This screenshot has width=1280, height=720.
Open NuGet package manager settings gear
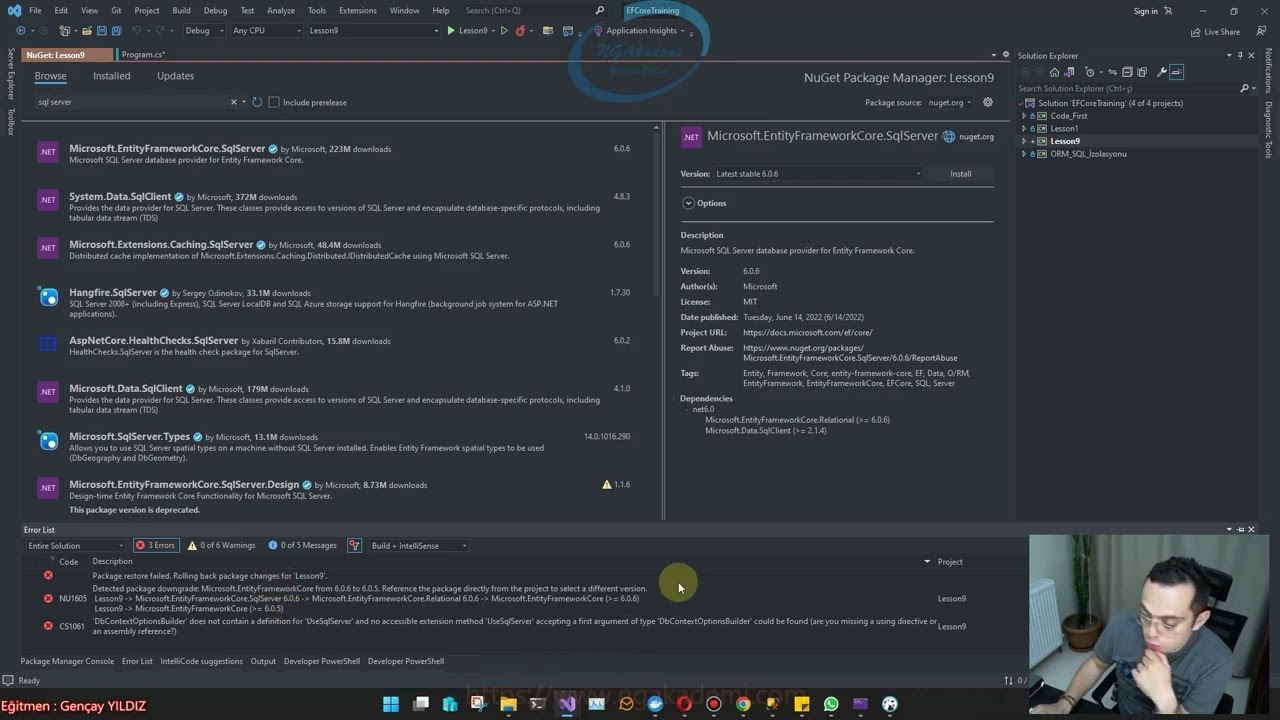pos(987,102)
